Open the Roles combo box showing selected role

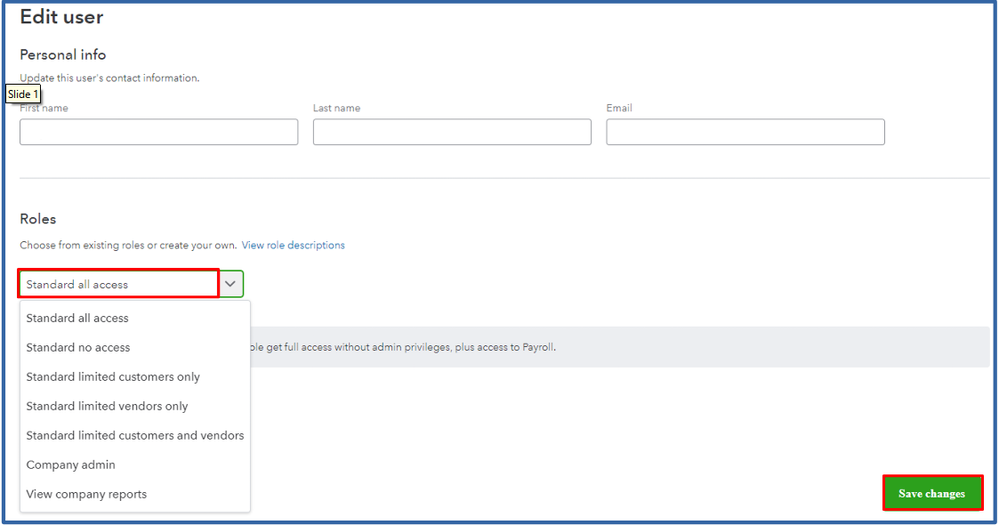[118, 284]
